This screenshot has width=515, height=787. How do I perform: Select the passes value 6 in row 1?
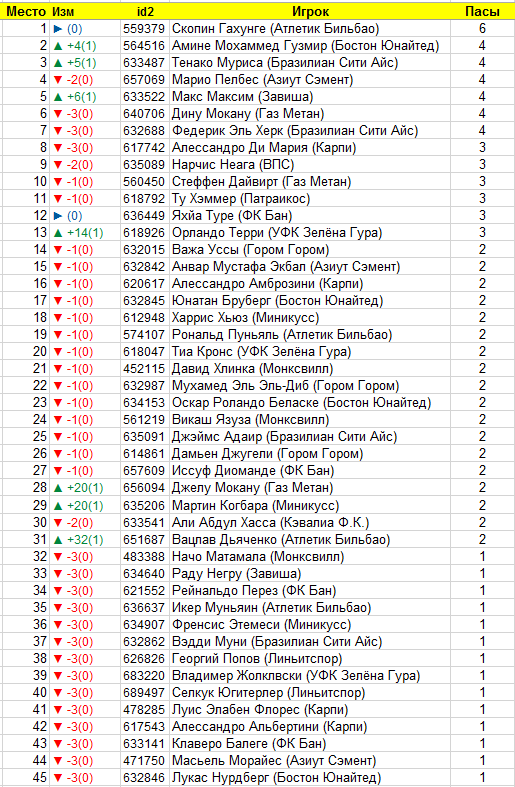point(482,29)
